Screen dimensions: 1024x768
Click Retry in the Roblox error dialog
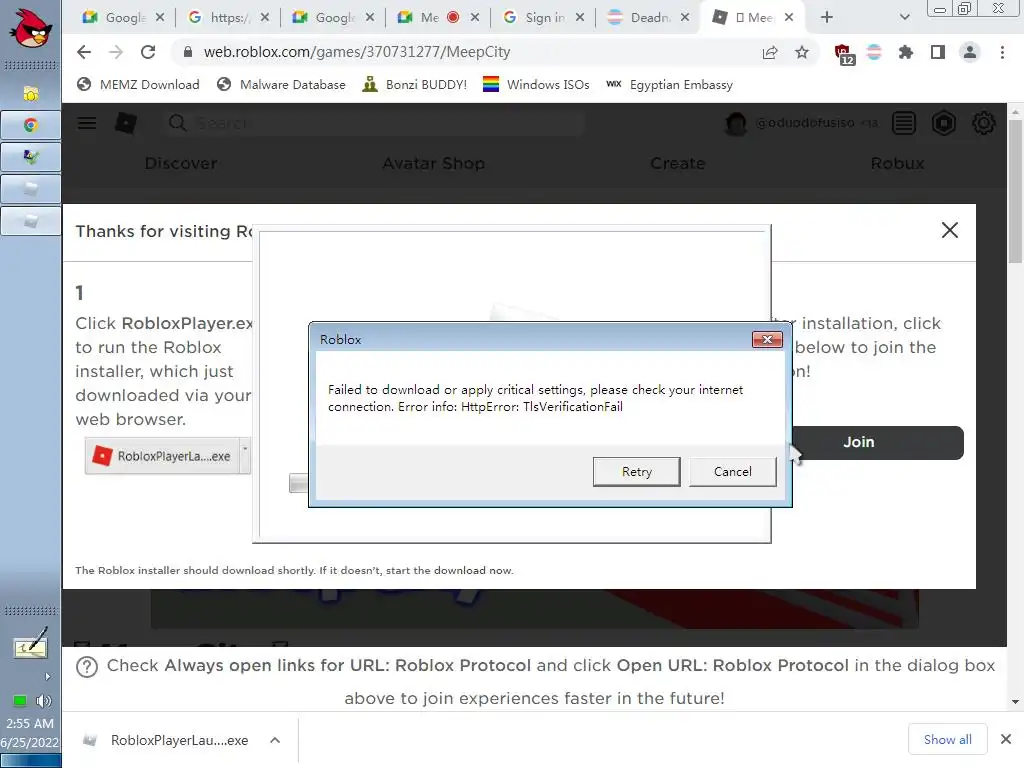point(636,472)
